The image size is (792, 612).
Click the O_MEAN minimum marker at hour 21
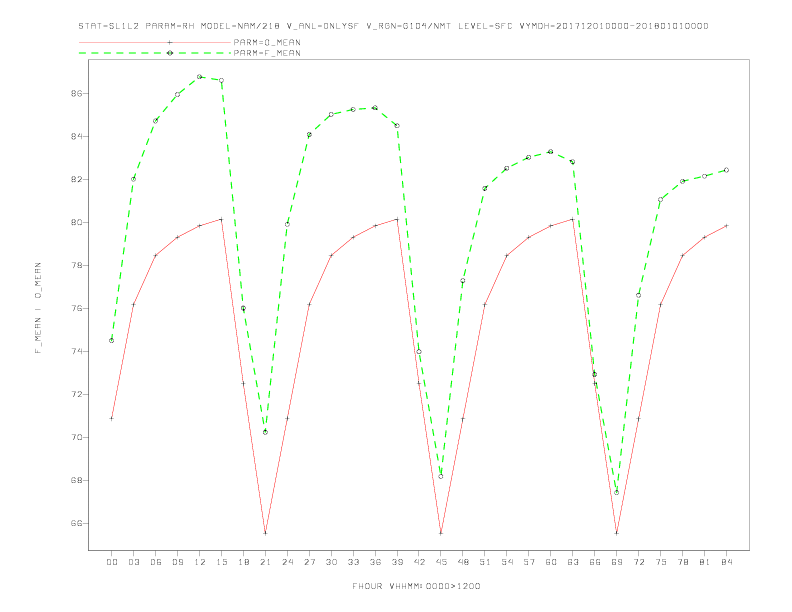click(265, 533)
